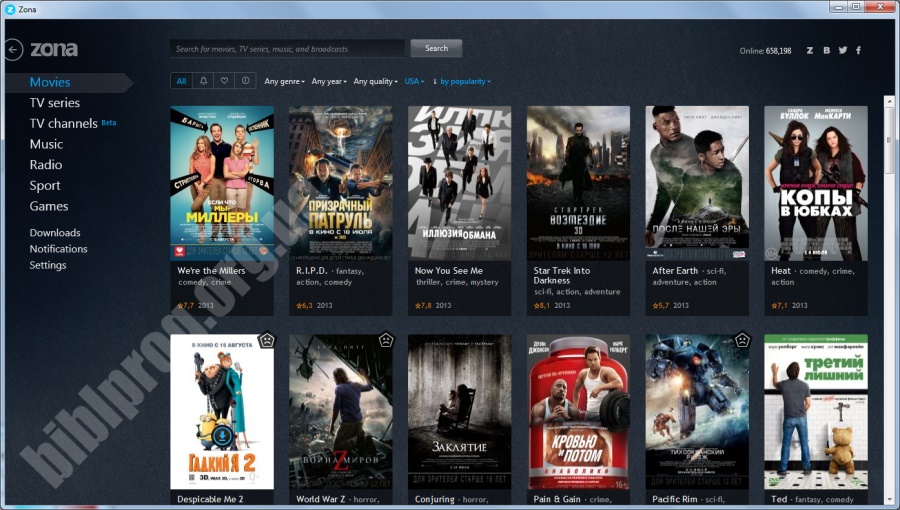
Task: Click After Earth title text
Action: point(675,270)
